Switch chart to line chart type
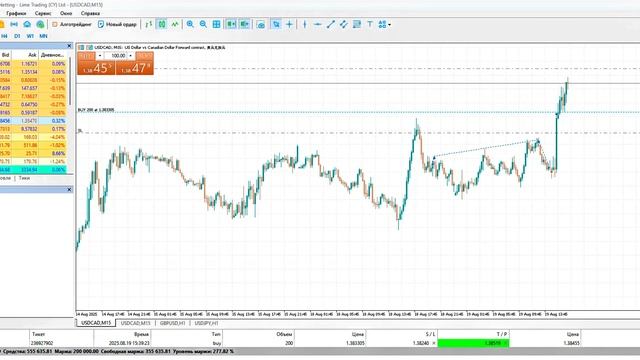 coord(175,24)
